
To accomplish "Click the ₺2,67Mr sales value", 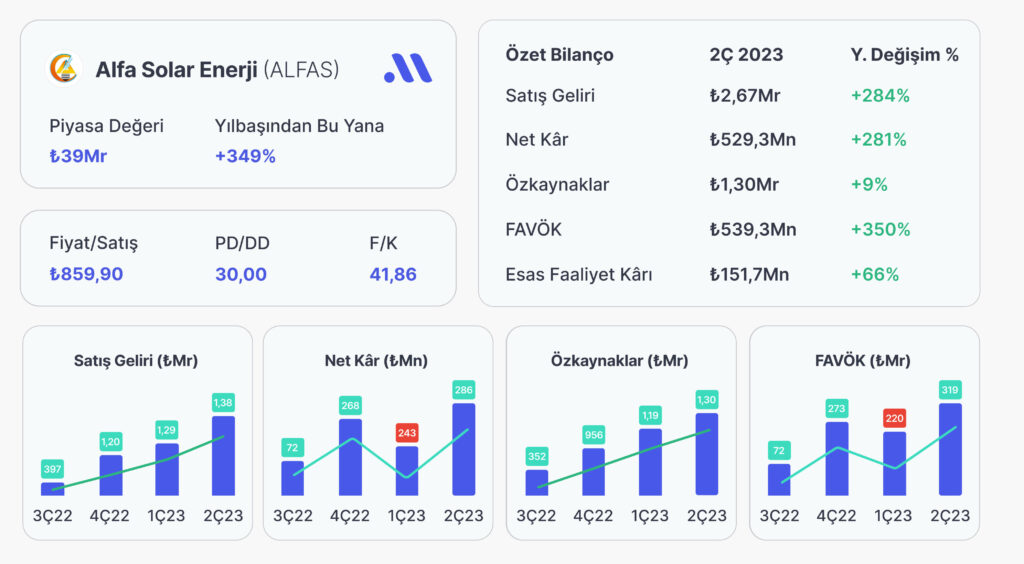I will [x=745, y=96].
